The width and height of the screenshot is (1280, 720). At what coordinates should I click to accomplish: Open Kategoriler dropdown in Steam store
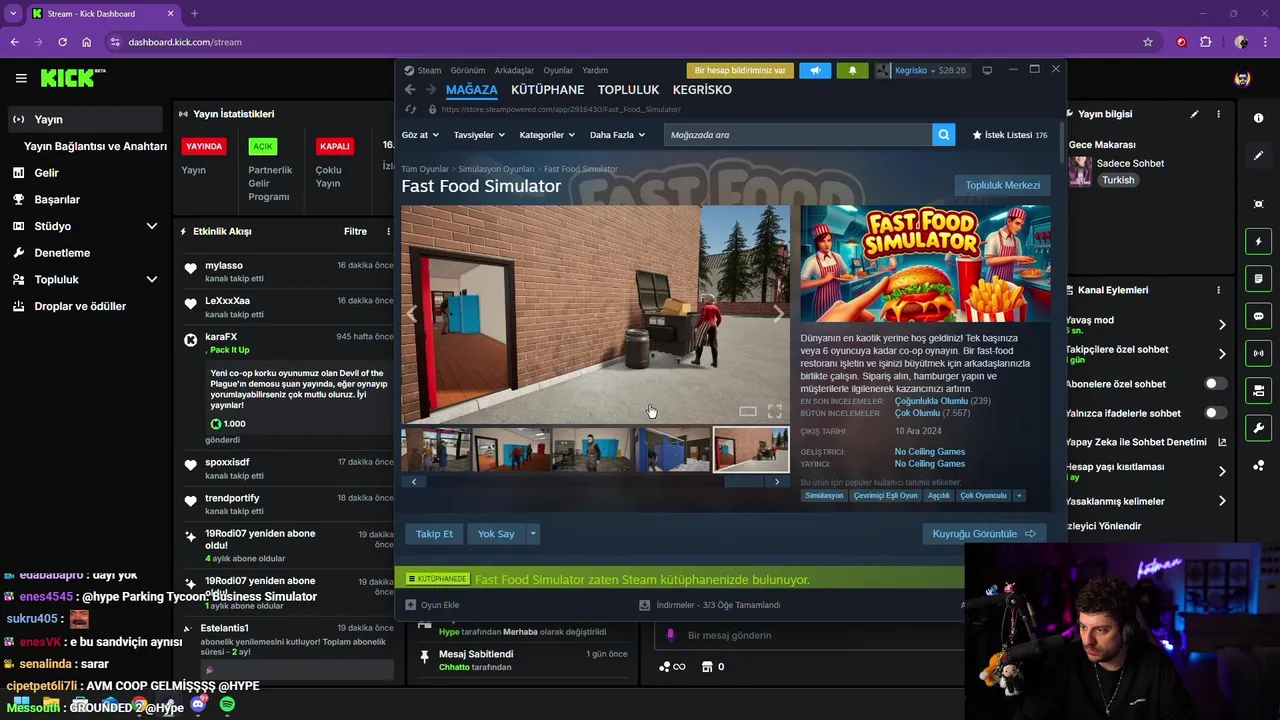(x=547, y=135)
